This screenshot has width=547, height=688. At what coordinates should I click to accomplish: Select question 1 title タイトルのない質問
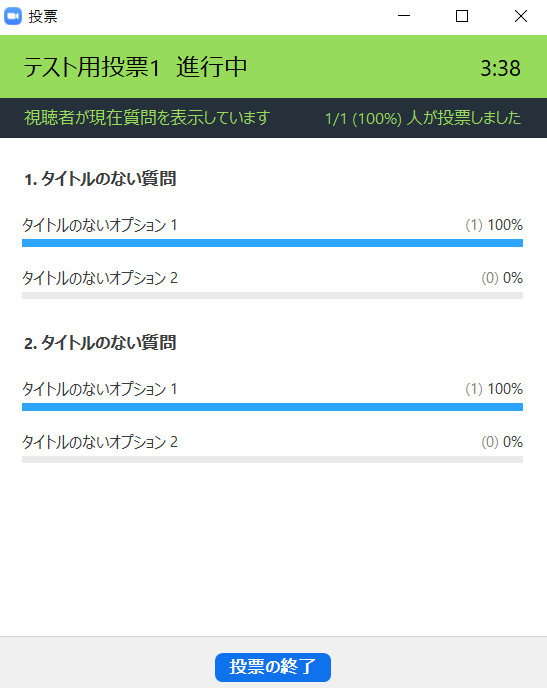pyautogui.click(x=100, y=179)
